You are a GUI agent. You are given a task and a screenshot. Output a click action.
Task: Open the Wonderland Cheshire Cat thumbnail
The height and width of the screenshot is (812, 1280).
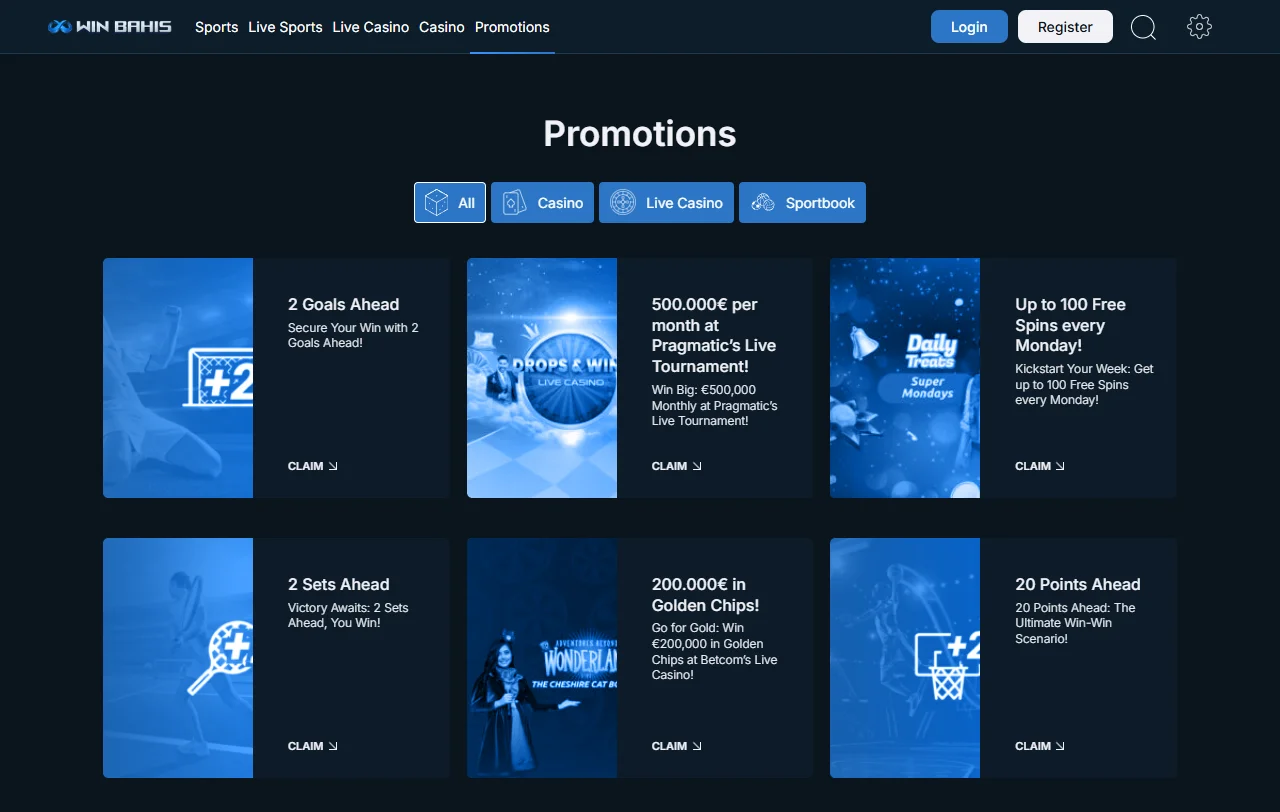click(x=542, y=658)
